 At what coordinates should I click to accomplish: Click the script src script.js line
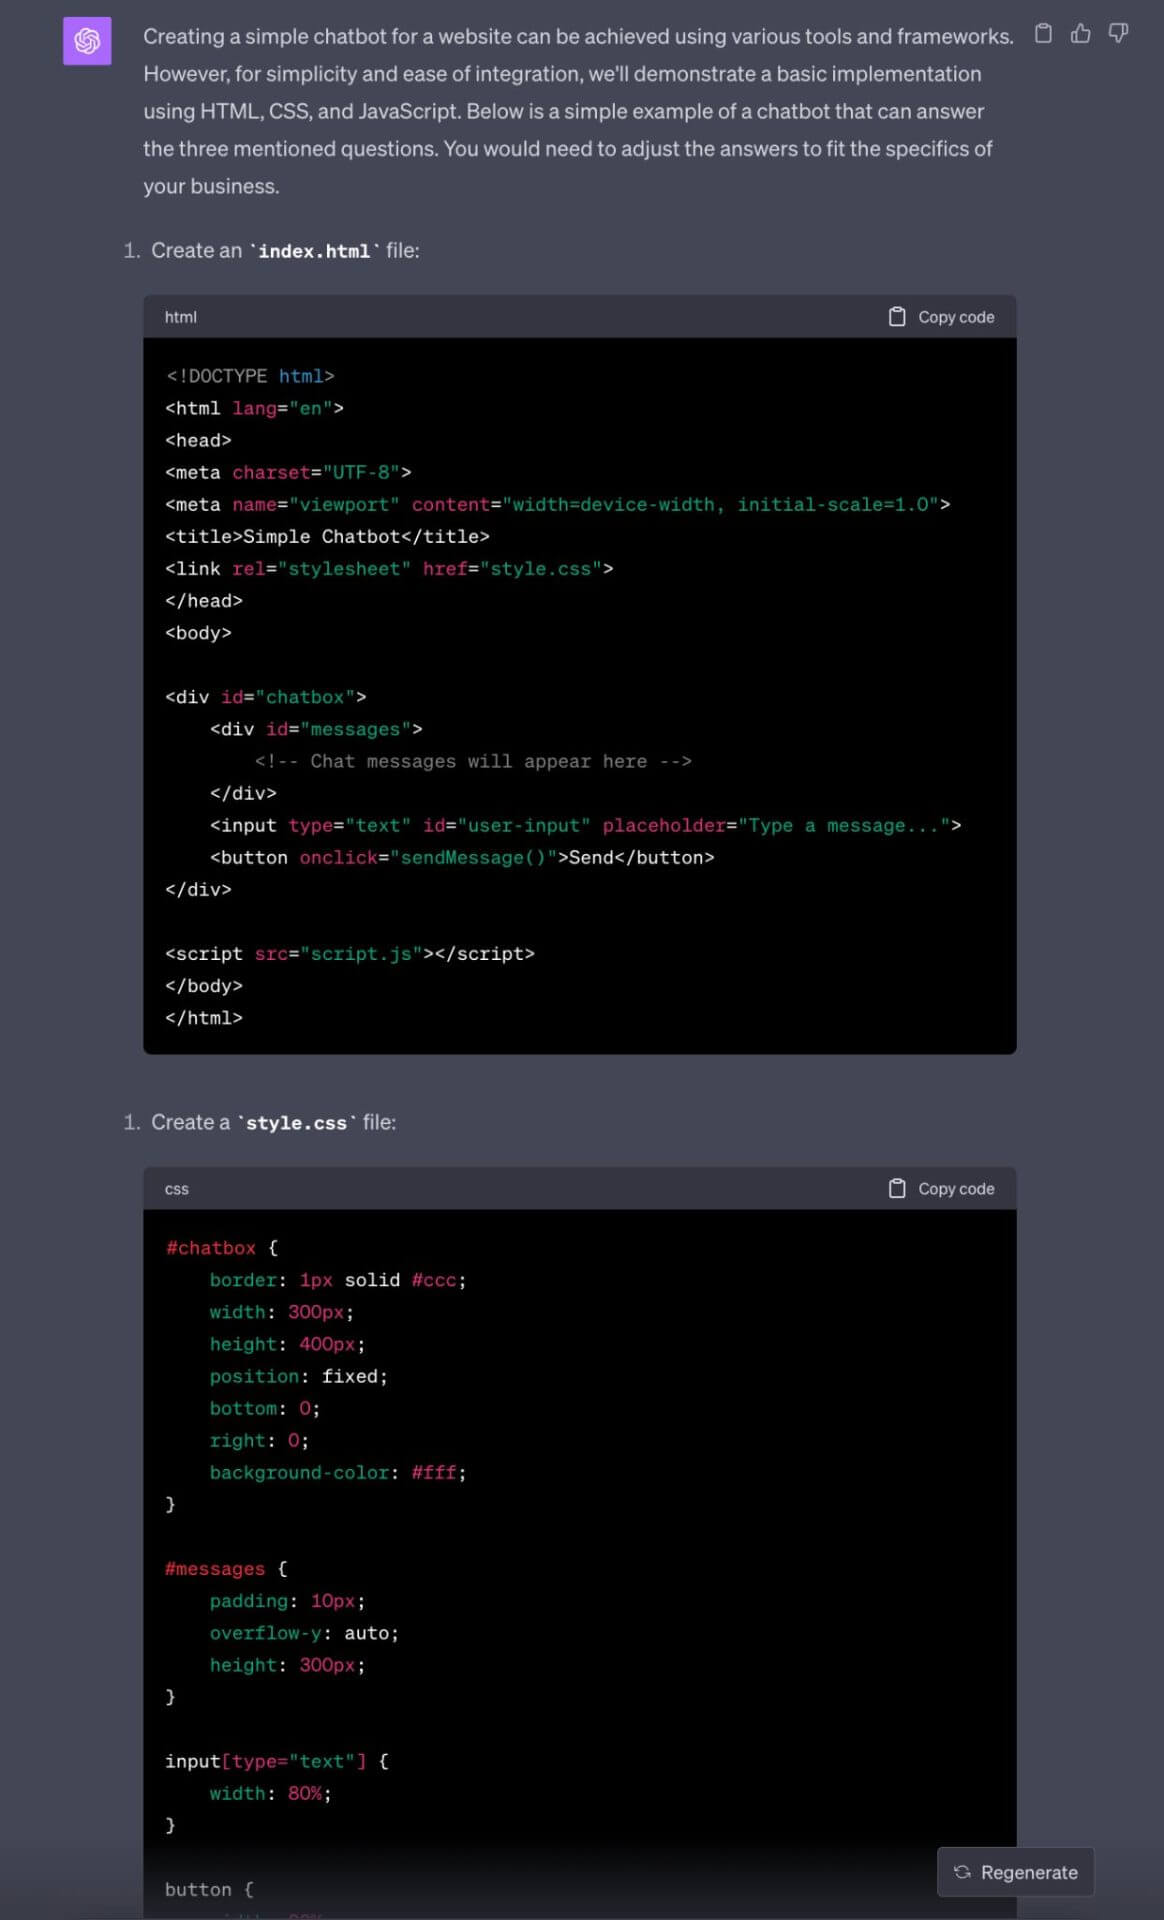(x=350, y=954)
